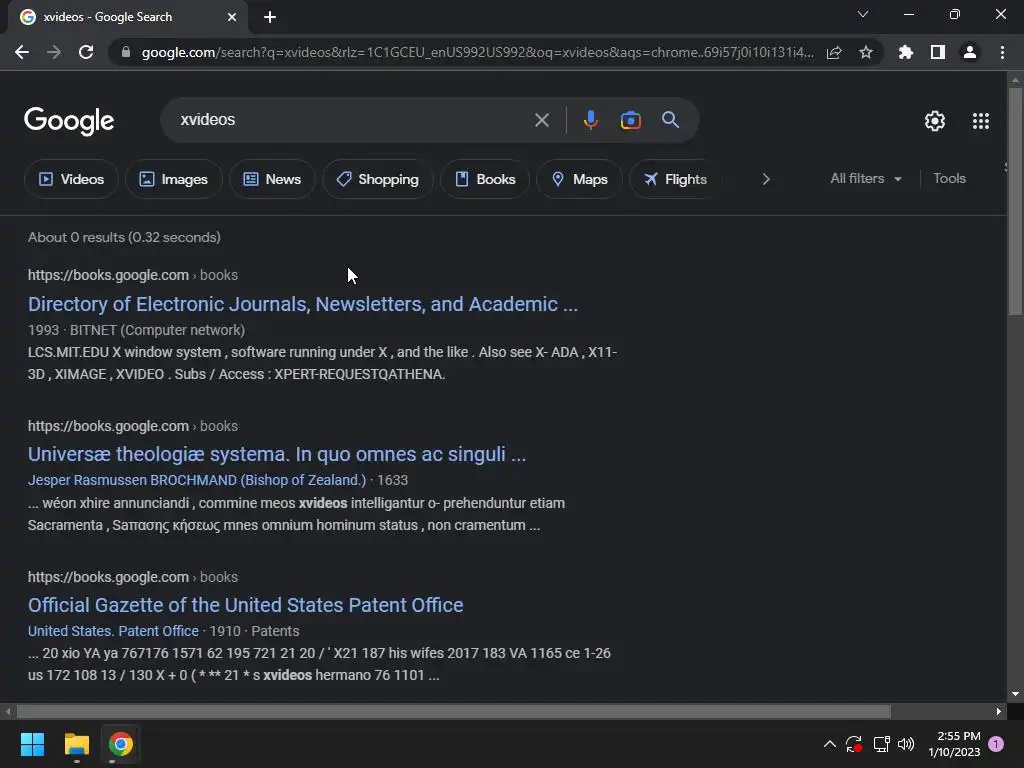Open Official Gazette Patent Office result
The image size is (1024, 768).
246,605
